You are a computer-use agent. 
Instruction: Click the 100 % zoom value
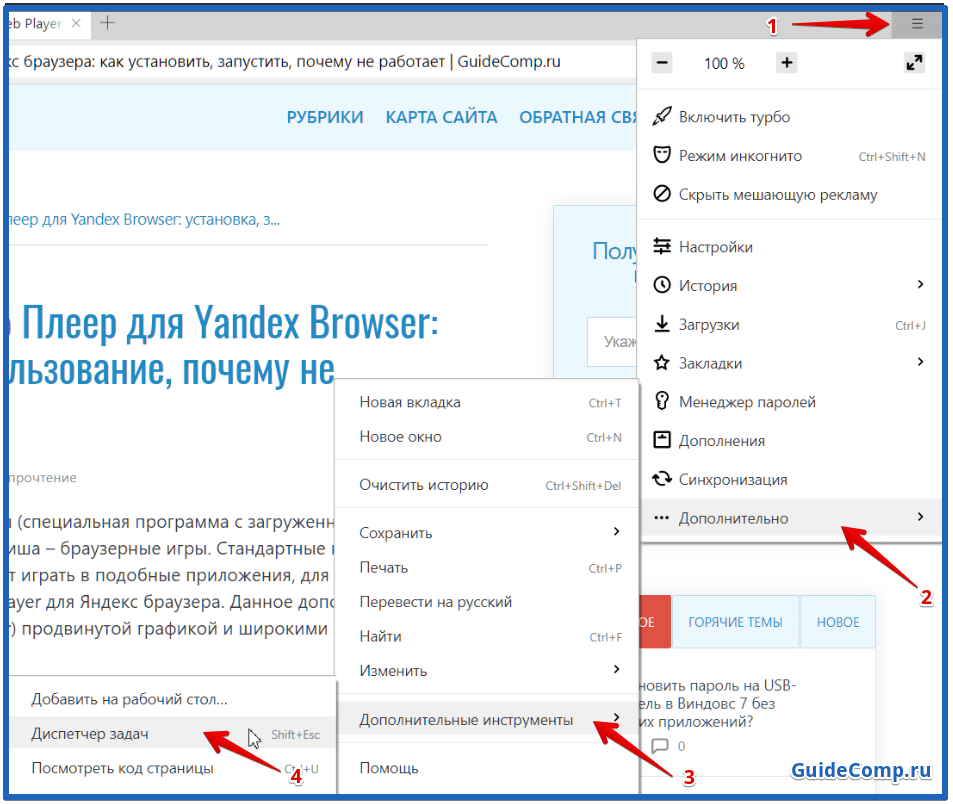[724, 63]
